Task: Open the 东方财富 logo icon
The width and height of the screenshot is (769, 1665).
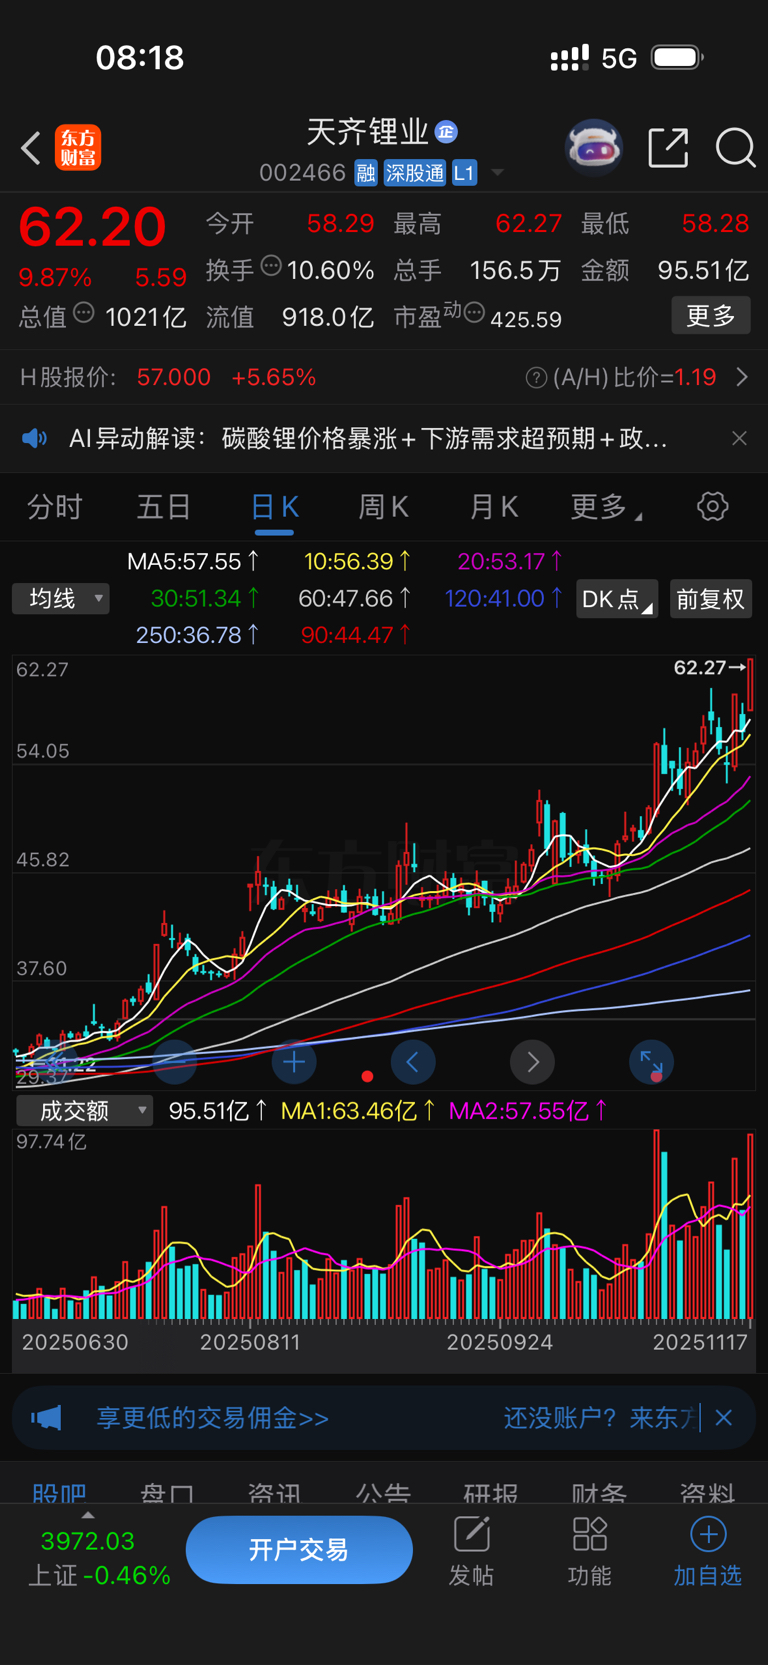Action: pos(78,148)
